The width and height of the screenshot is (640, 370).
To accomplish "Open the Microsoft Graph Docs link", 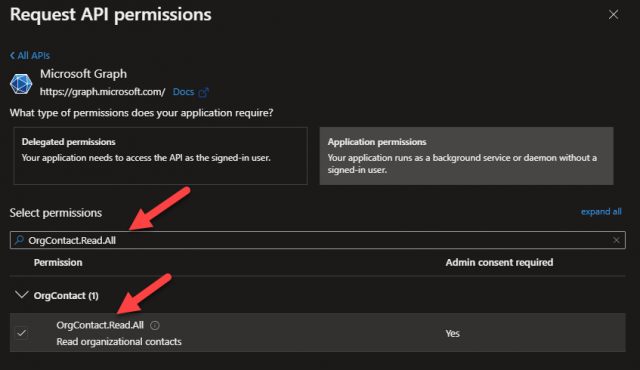I will click(x=183, y=92).
